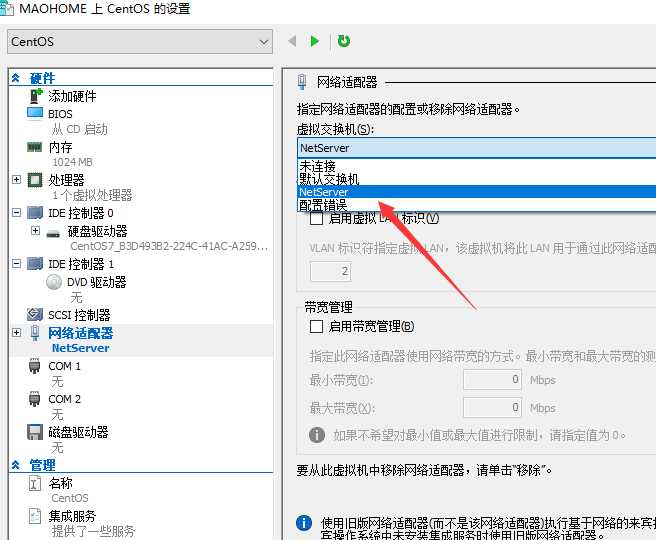Enable the 启用带宽管理 checkbox
The image size is (656, 540).
(316, 326)
